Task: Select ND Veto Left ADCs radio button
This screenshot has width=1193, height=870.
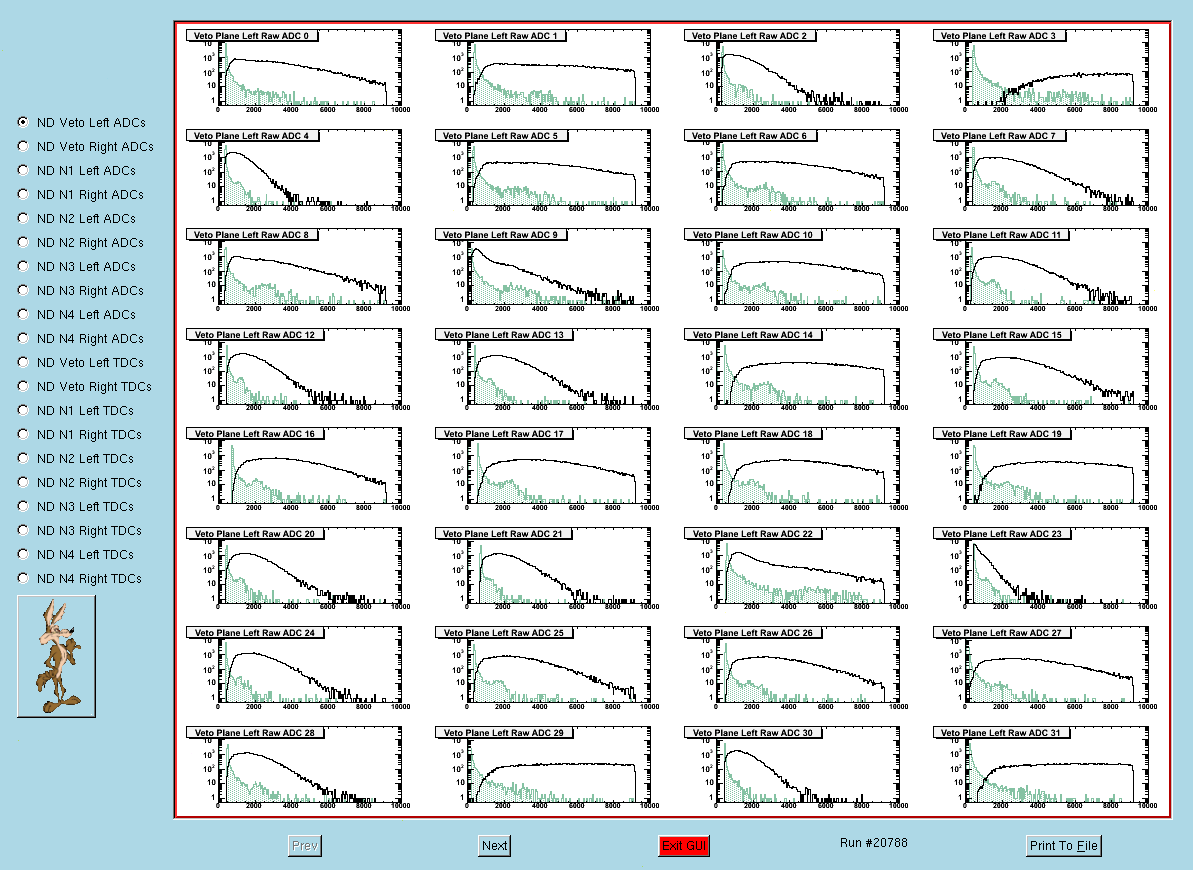Action: [24, 122]
